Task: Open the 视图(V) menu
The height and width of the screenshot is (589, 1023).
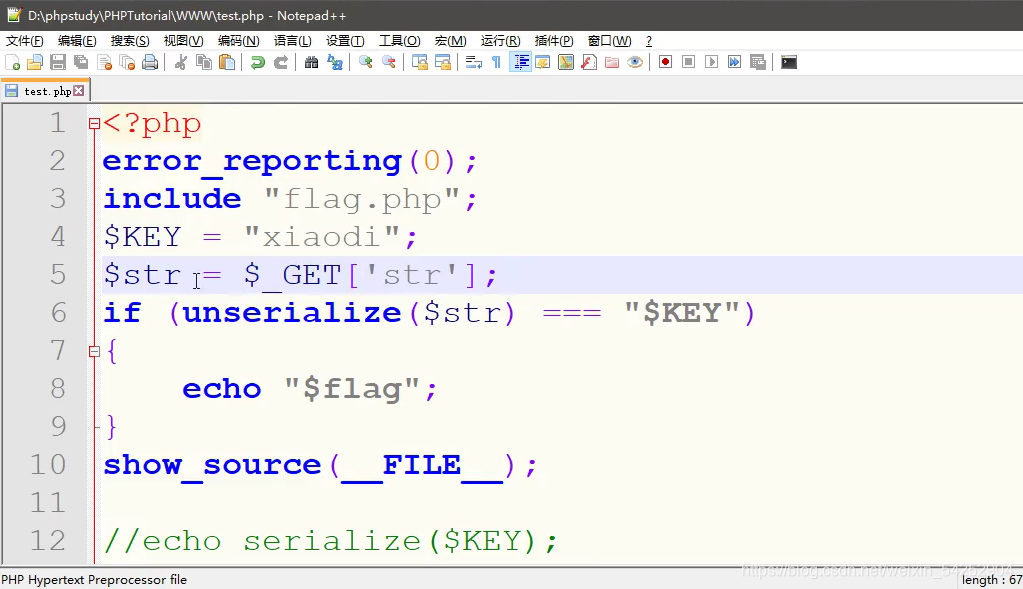Action: [183, 40]
